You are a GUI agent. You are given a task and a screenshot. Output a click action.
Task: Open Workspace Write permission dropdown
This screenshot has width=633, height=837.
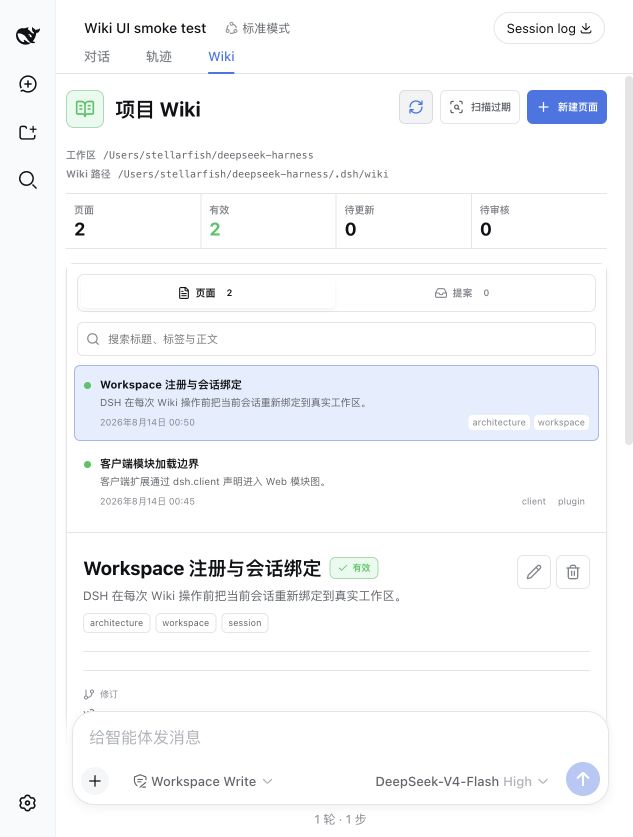click(203, 781)
